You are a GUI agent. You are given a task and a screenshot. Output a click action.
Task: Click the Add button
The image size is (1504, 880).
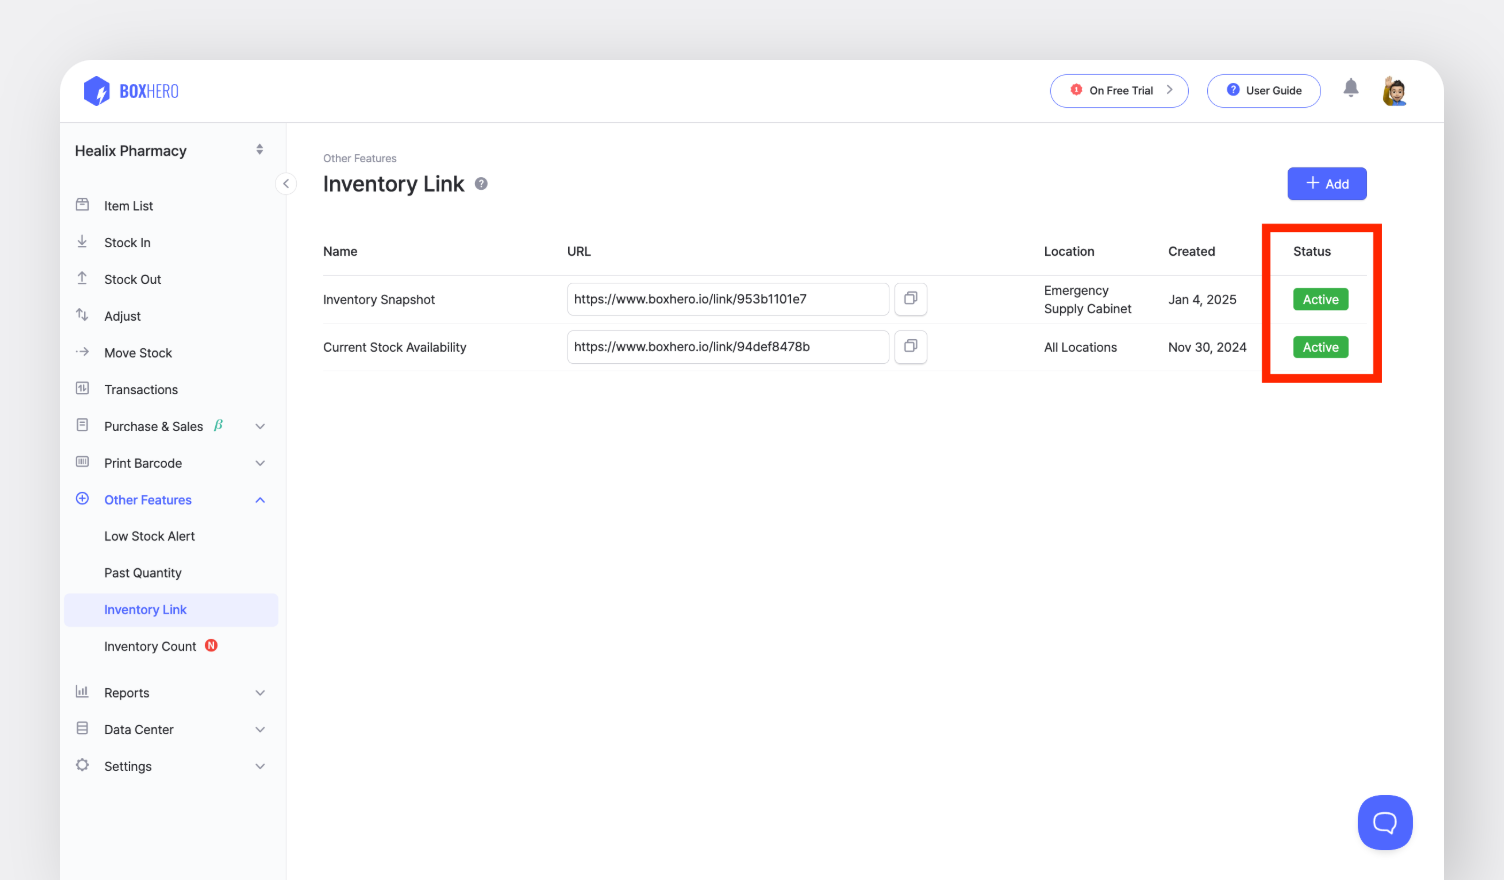pos(1326,184)
